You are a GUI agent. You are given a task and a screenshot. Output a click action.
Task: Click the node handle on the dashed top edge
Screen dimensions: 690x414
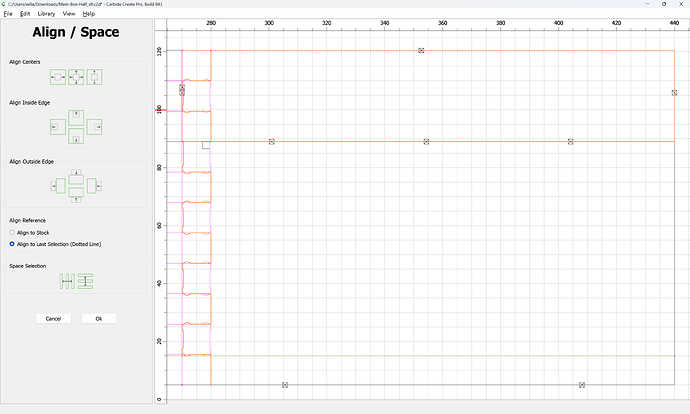[421, 51]
